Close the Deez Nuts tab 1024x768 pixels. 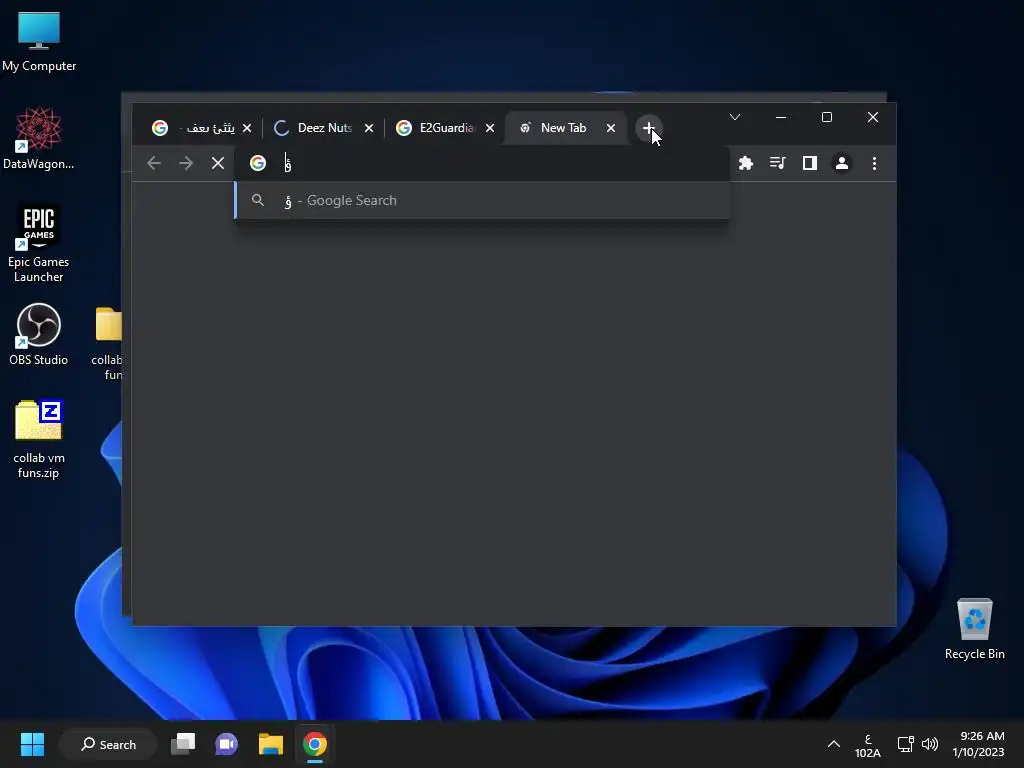369,128
